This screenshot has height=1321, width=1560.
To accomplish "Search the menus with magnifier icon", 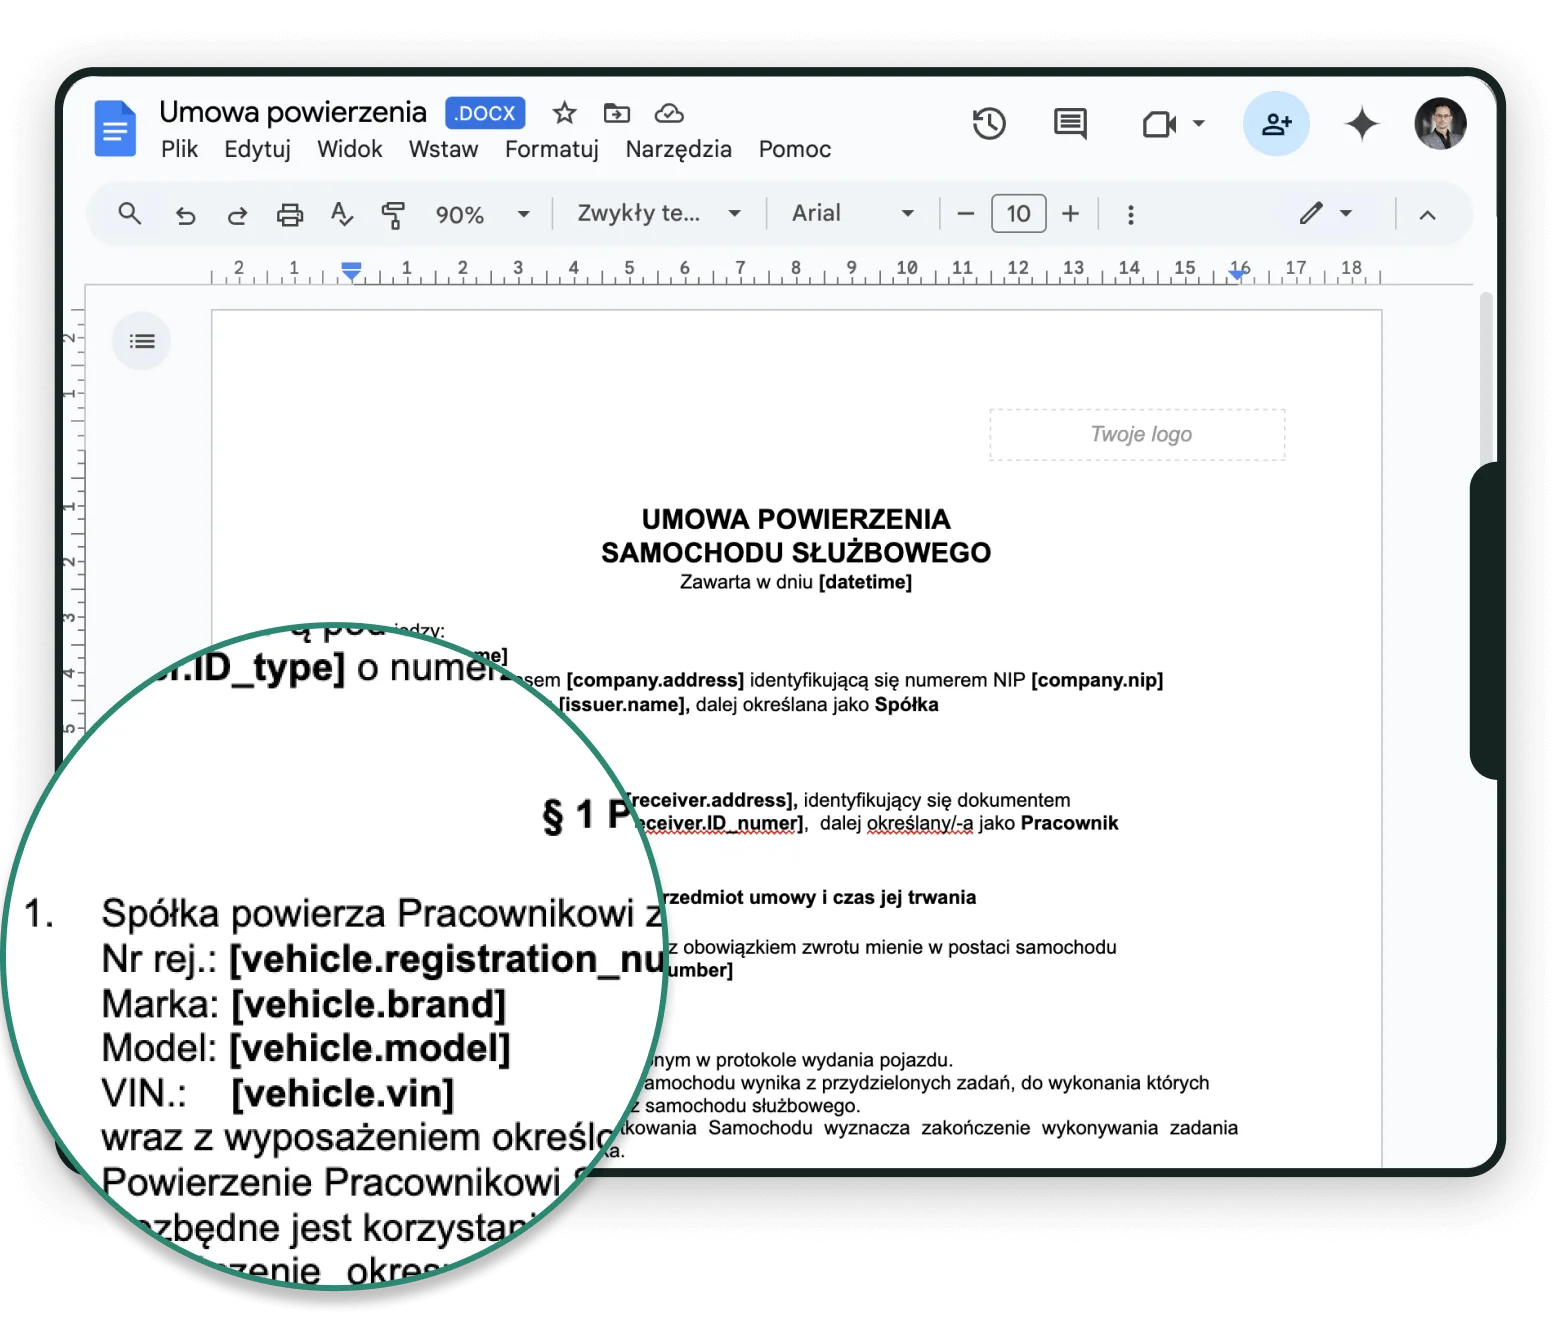I will tap(130, 213).
